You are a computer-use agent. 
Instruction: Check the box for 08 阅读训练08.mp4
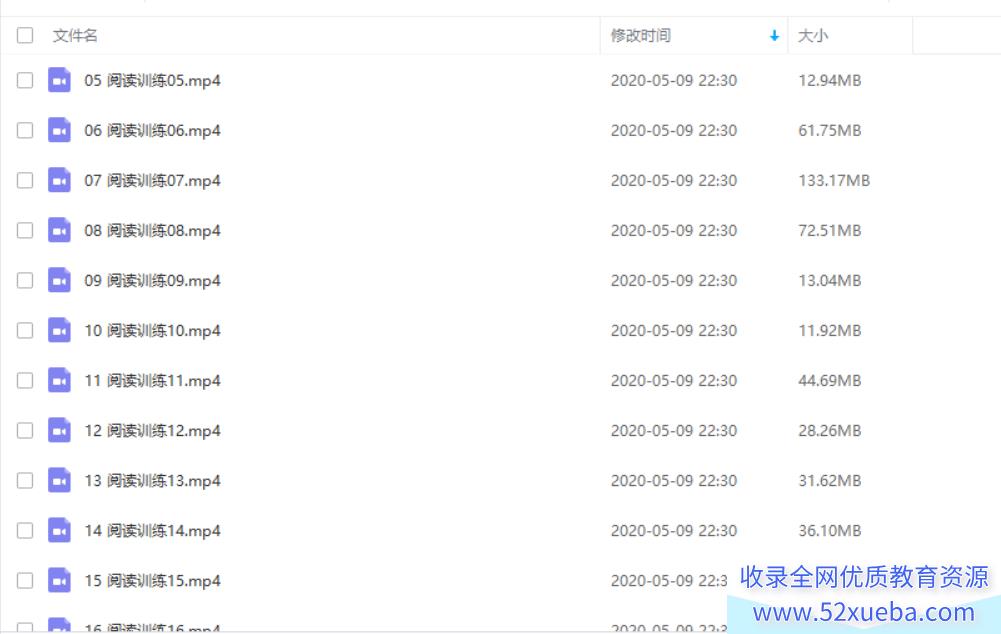click(25, 230)
